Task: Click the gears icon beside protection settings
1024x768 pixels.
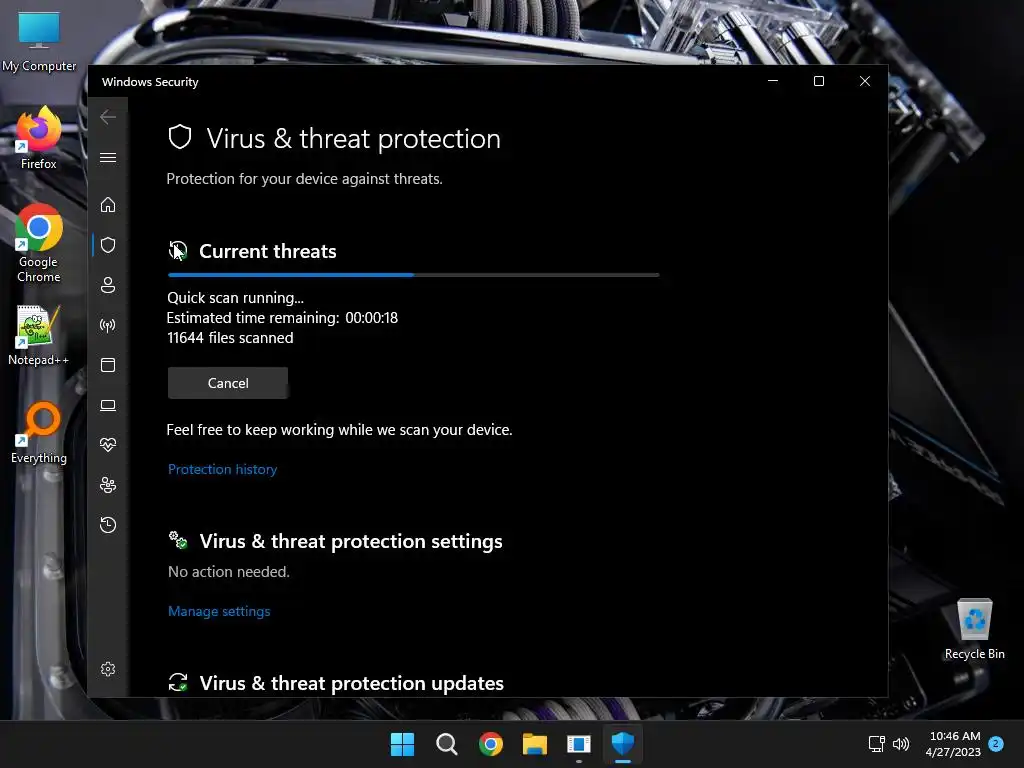Action: [178, 540]
